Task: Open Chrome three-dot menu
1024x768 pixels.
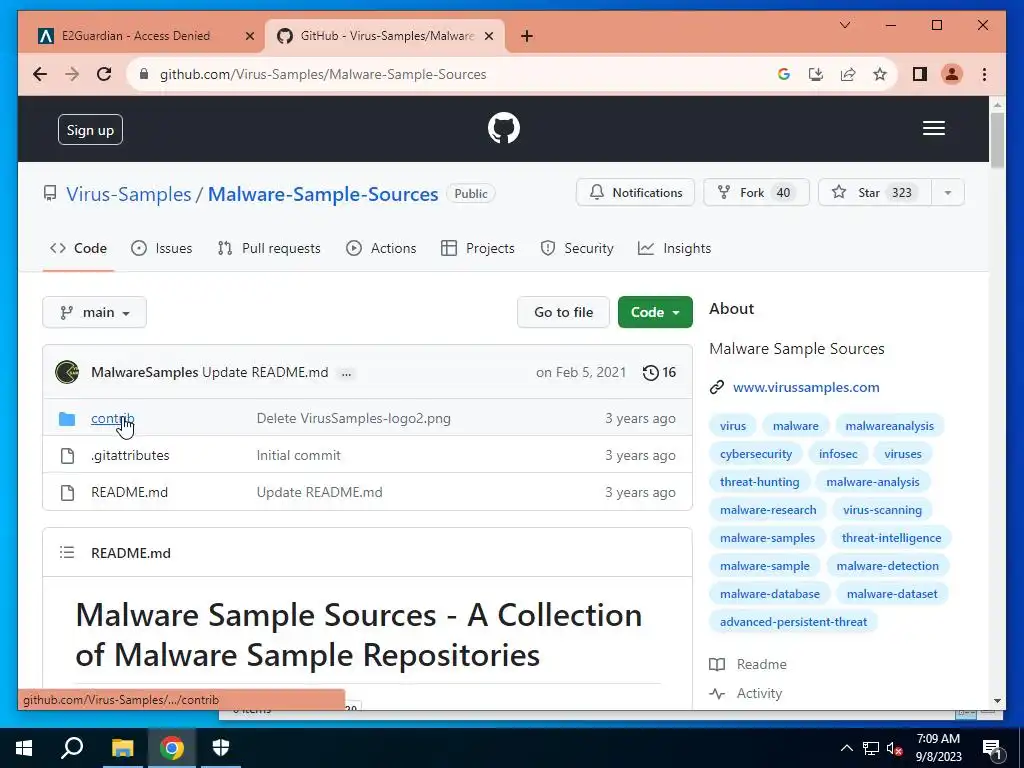Action: (x=984, y=74)
